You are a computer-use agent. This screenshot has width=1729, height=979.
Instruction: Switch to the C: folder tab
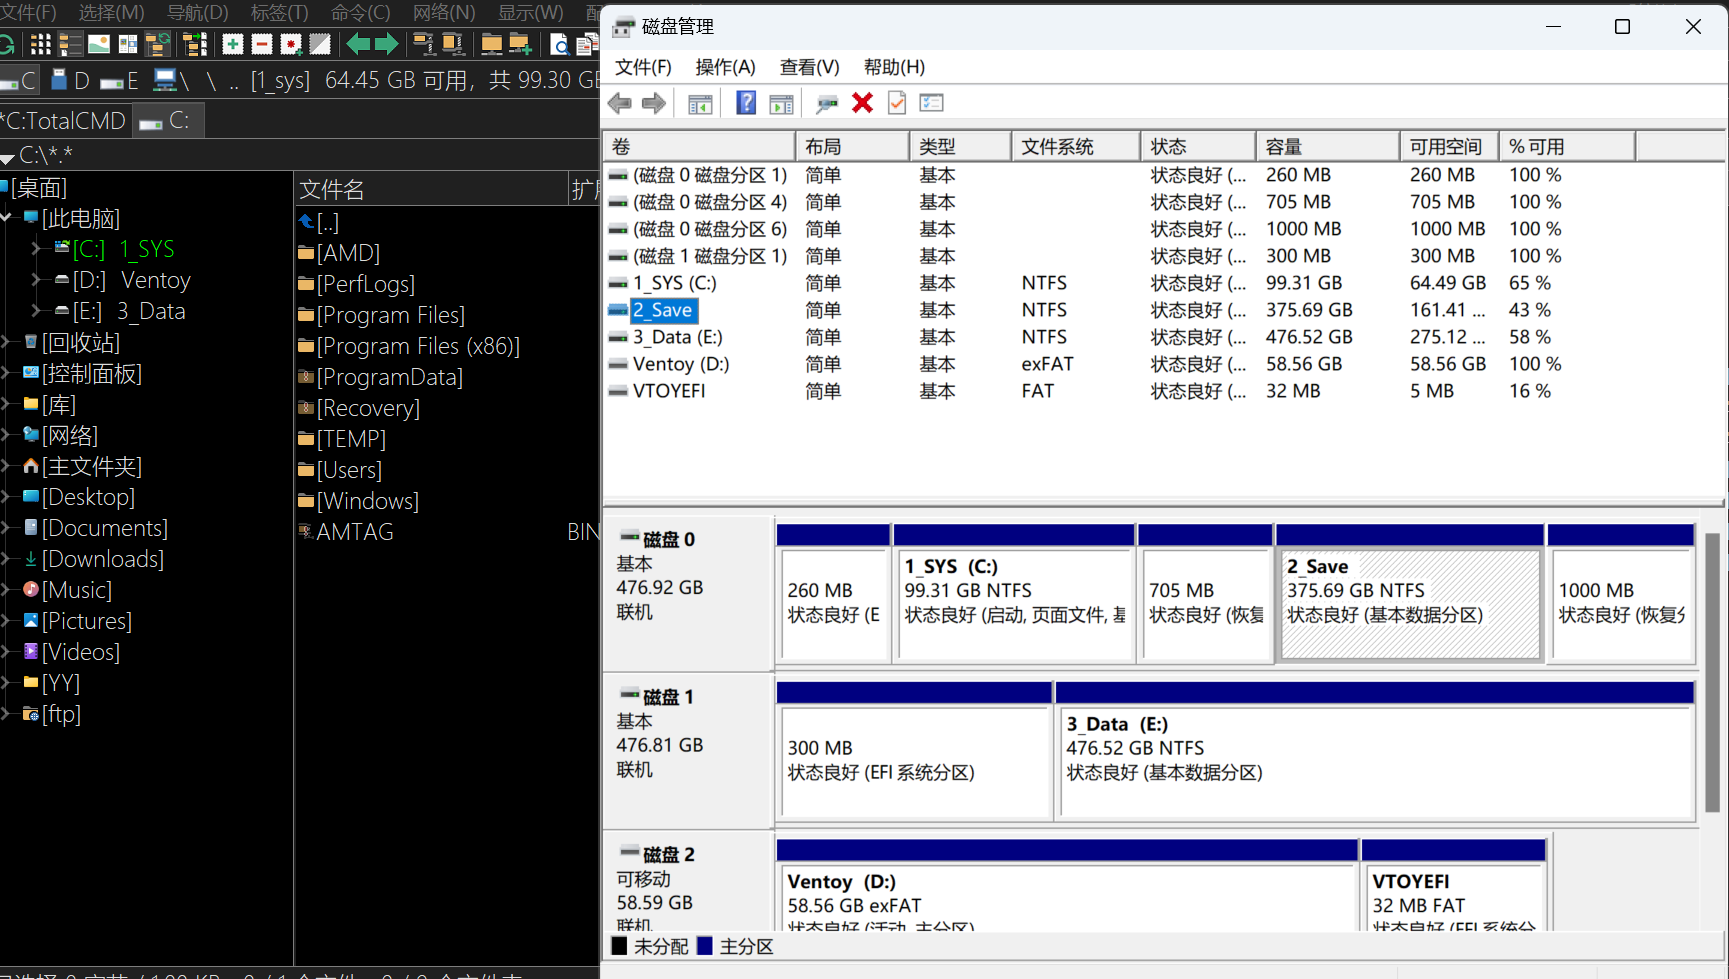pos(167,121)
